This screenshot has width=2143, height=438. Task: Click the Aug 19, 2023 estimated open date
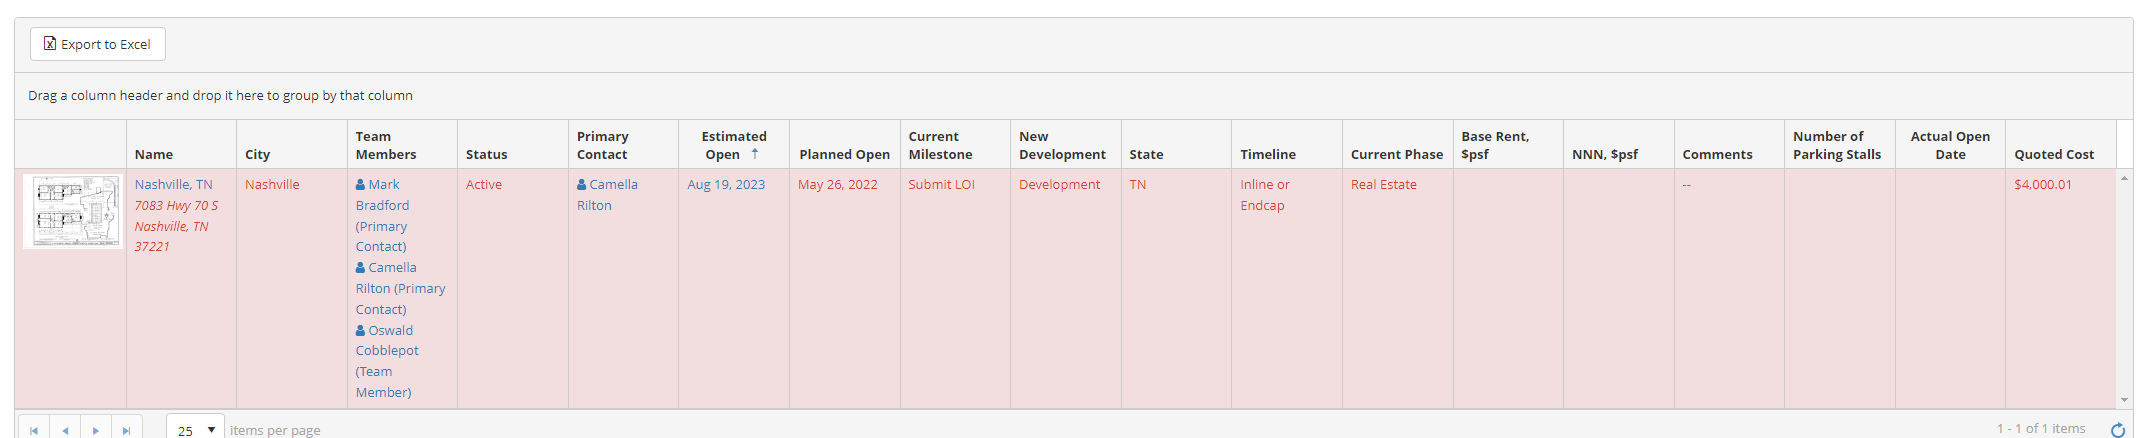(726, 184)
